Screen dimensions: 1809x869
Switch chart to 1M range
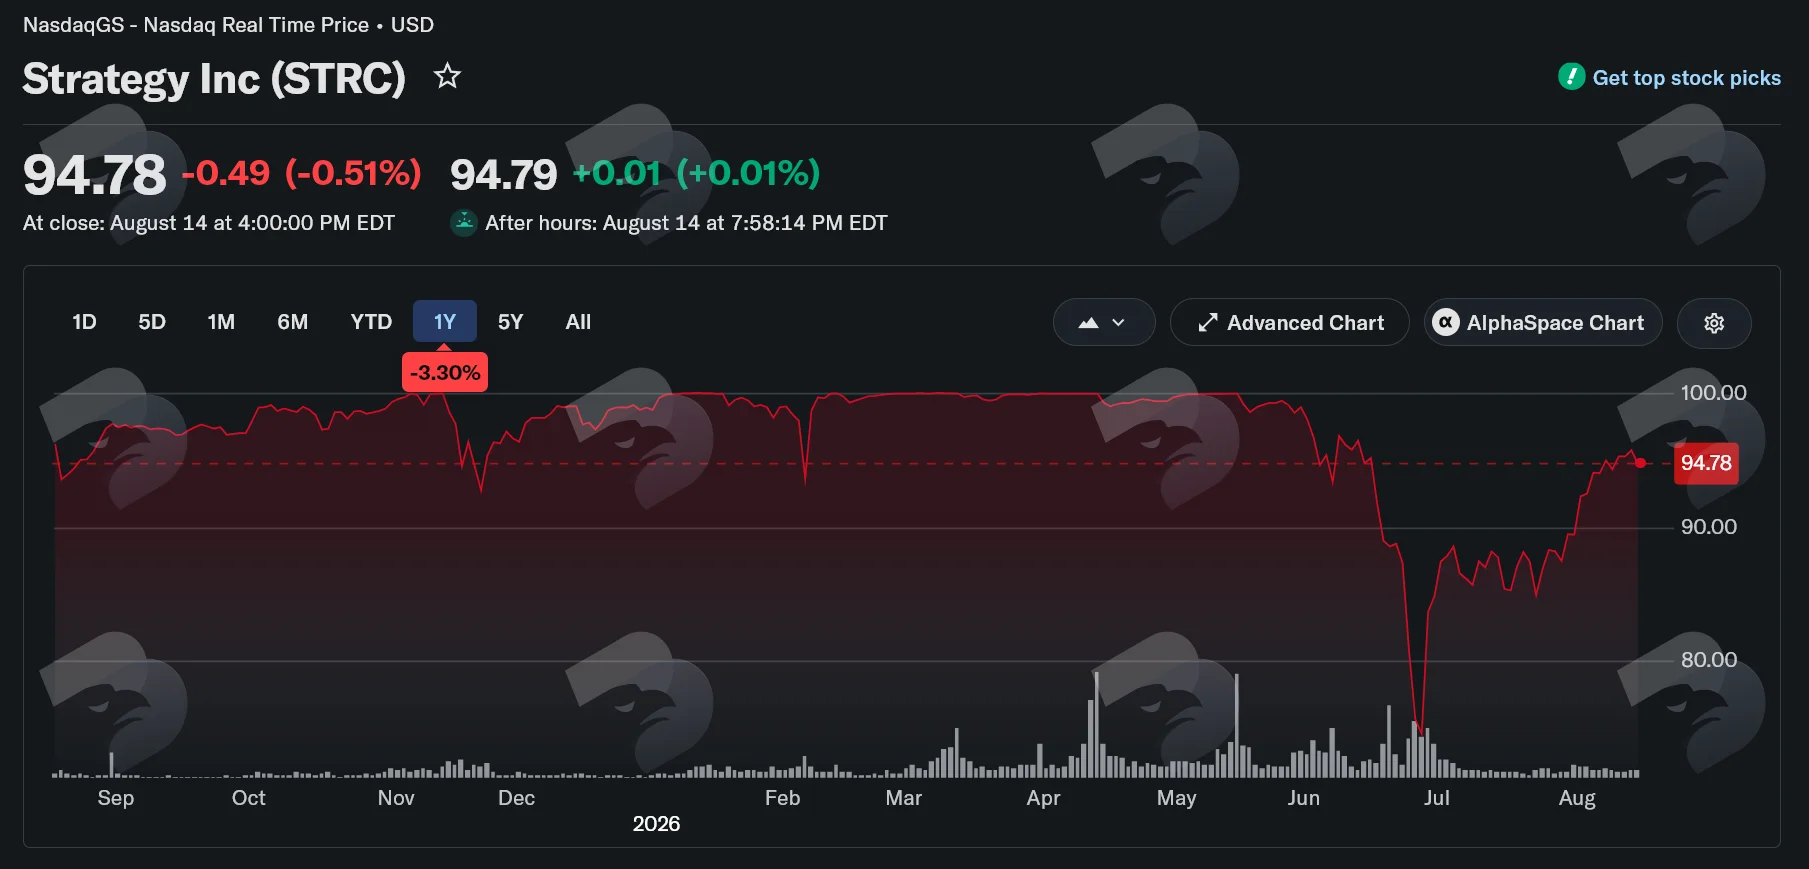(221, 322)
